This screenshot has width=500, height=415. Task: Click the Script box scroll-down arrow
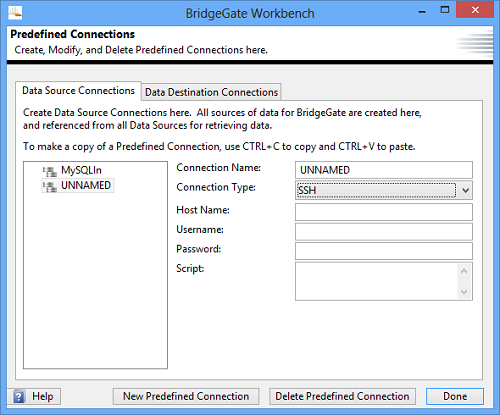tap(464, 292)
